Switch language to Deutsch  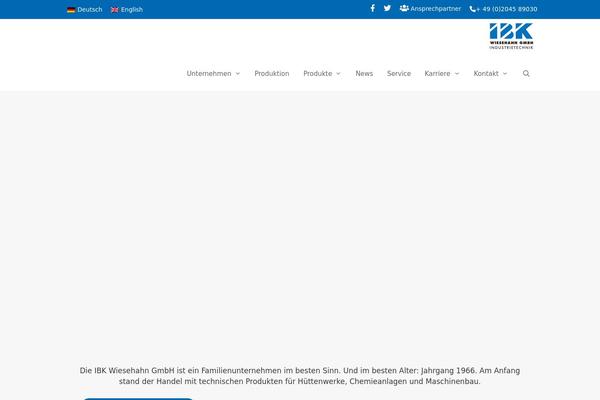coord(90,10)
